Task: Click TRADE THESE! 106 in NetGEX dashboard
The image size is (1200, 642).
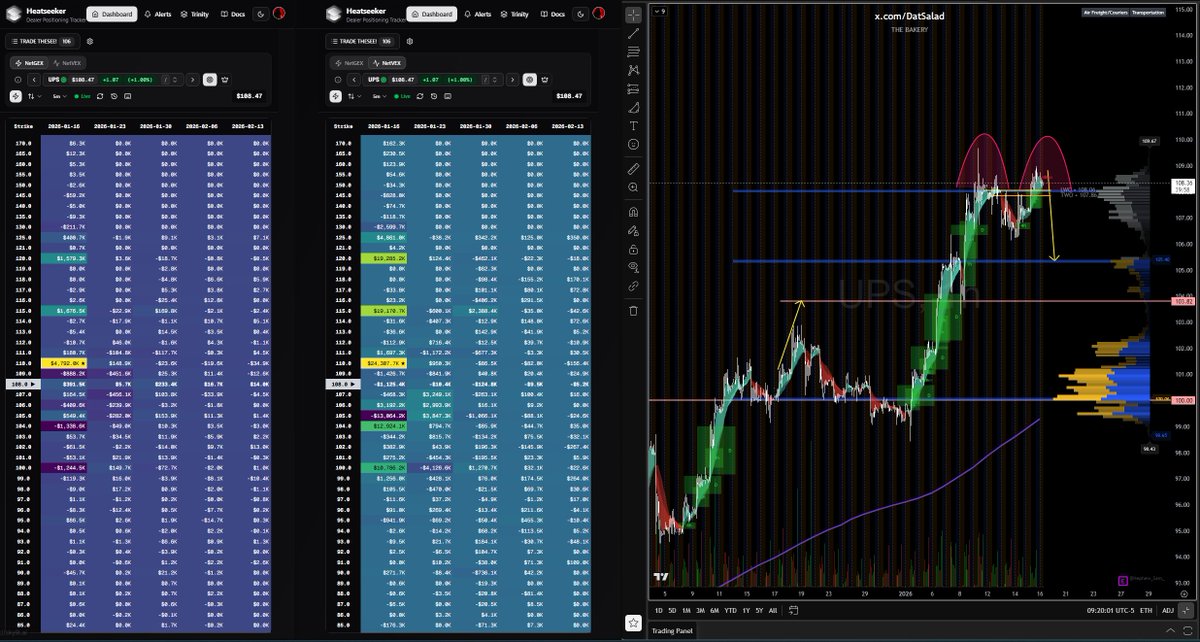Action: pyautogui.click(x=43, y=41)
